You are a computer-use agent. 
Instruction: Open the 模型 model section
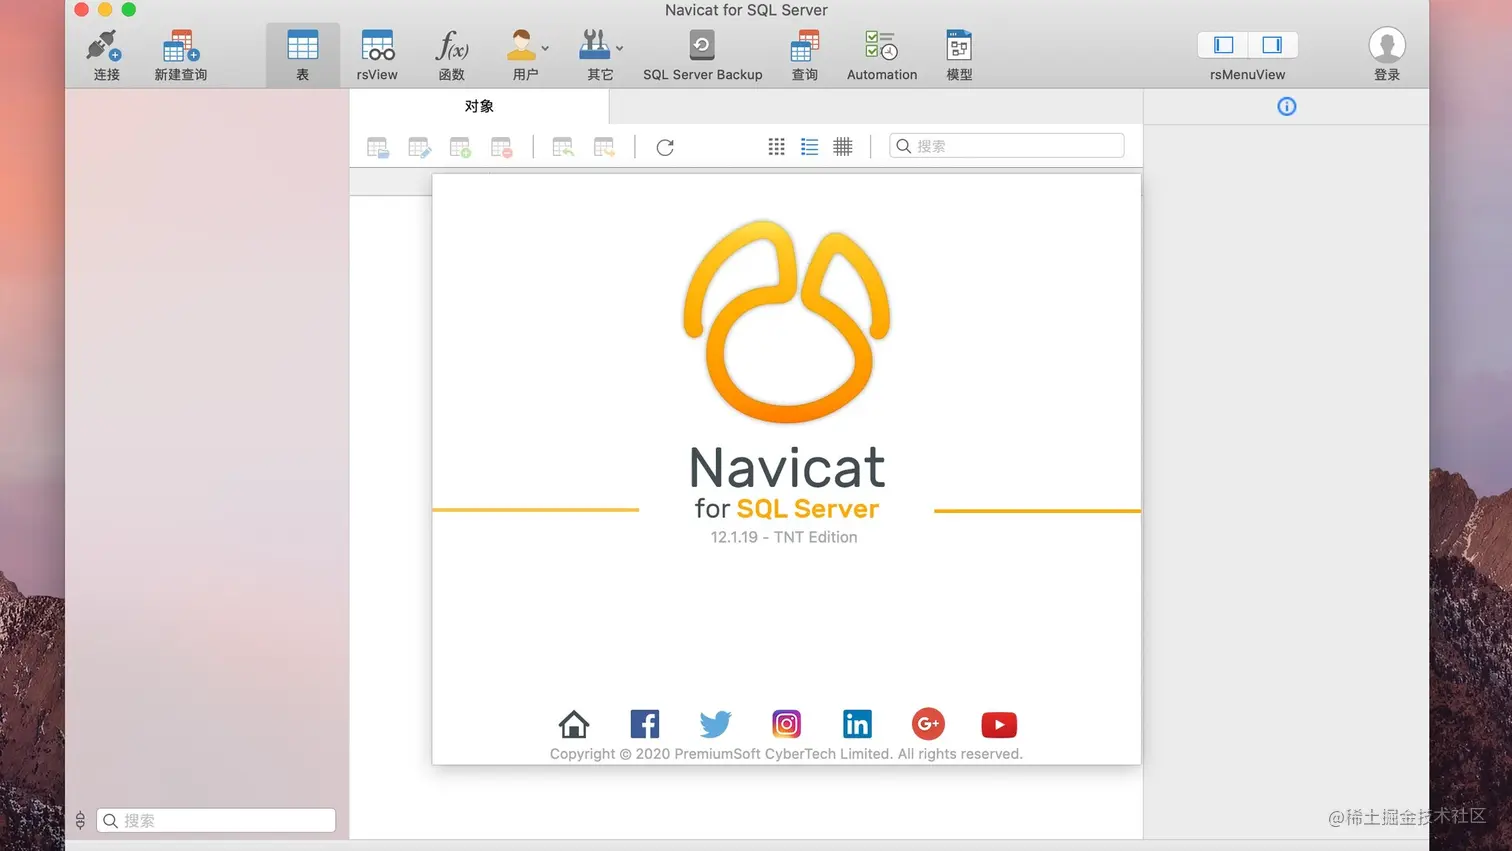pyautogui.click(x=959, y=54)
